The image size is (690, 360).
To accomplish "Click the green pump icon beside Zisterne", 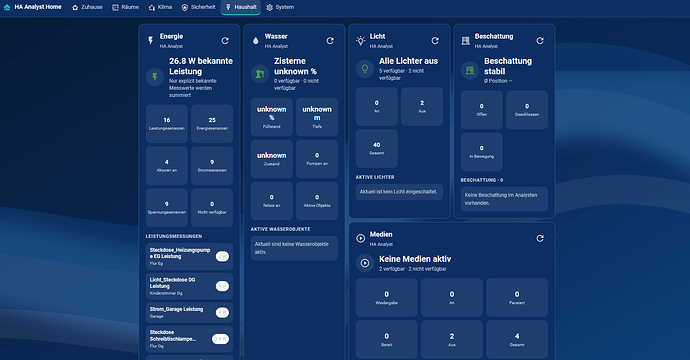I will (x=260, y=74).
